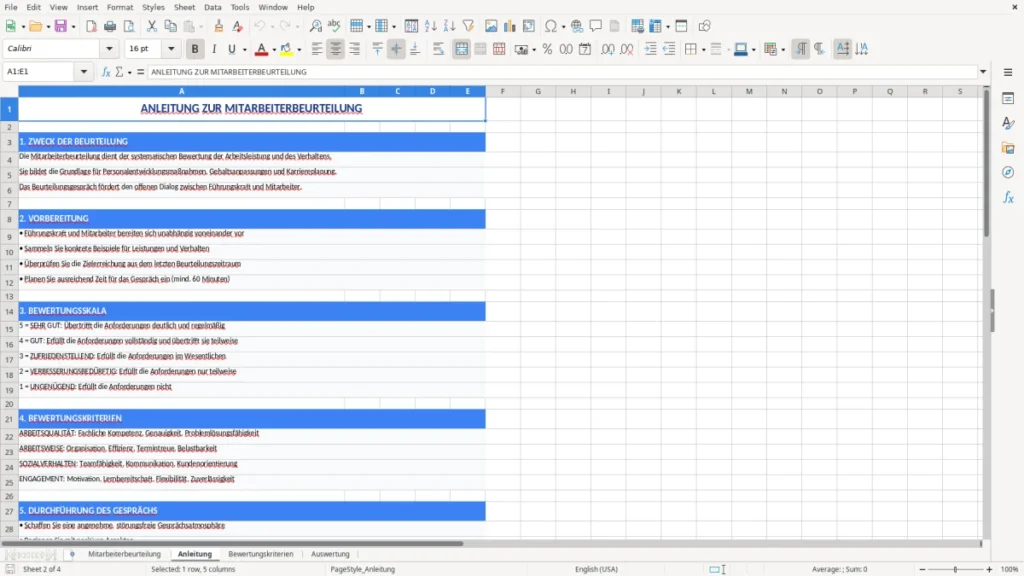Click the horizontal scrollbar thumb

[x=232, y=543]
